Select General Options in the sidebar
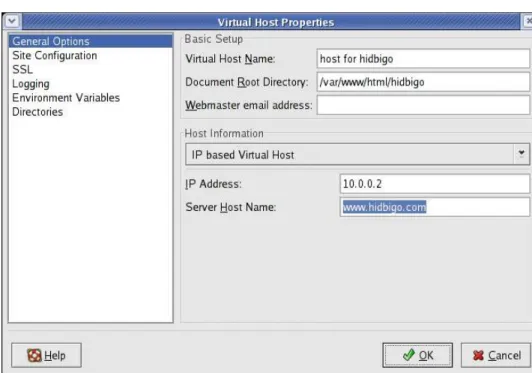532x373 pixels. pyautogui.click(x=91, y=41)
